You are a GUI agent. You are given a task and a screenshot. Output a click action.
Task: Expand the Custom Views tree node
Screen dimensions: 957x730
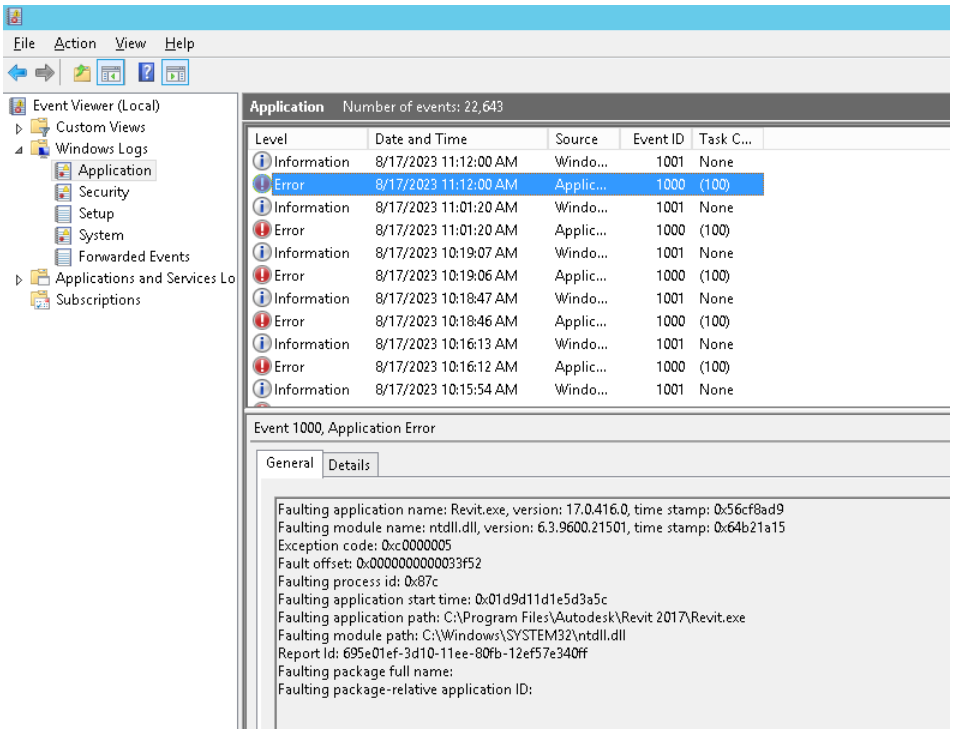[18, 128]
